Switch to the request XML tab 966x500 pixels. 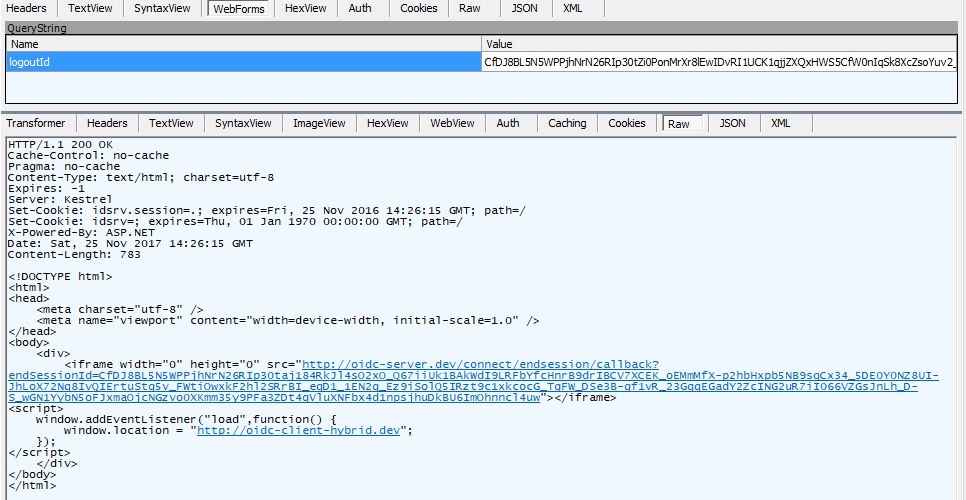pos(575,9)
